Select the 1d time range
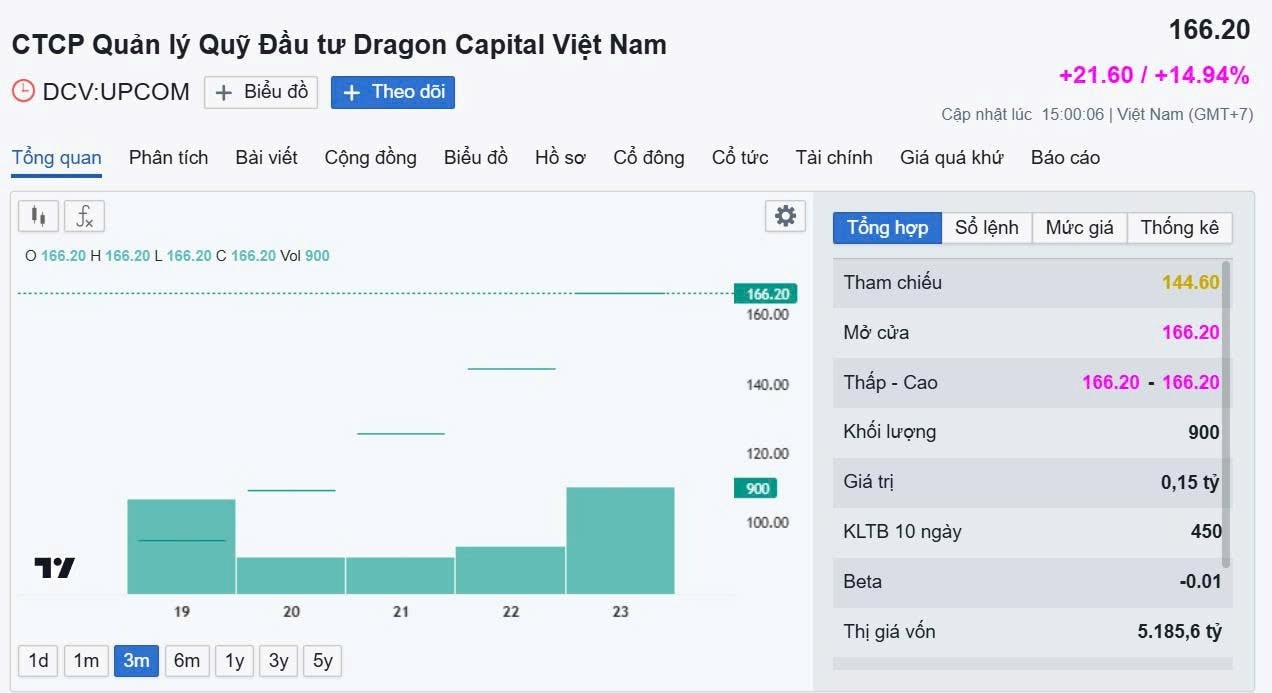 pyautogui.click(x=38, y=661)
